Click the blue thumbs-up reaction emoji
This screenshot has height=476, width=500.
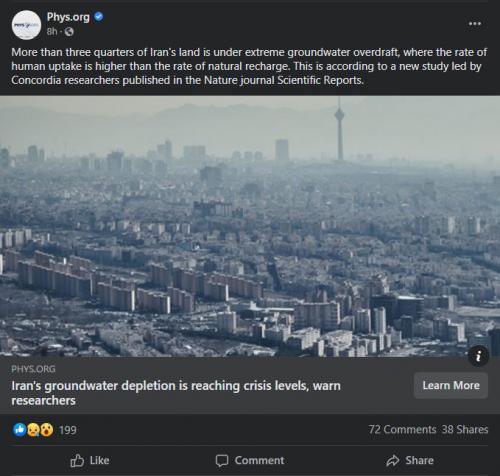(20, 430)
